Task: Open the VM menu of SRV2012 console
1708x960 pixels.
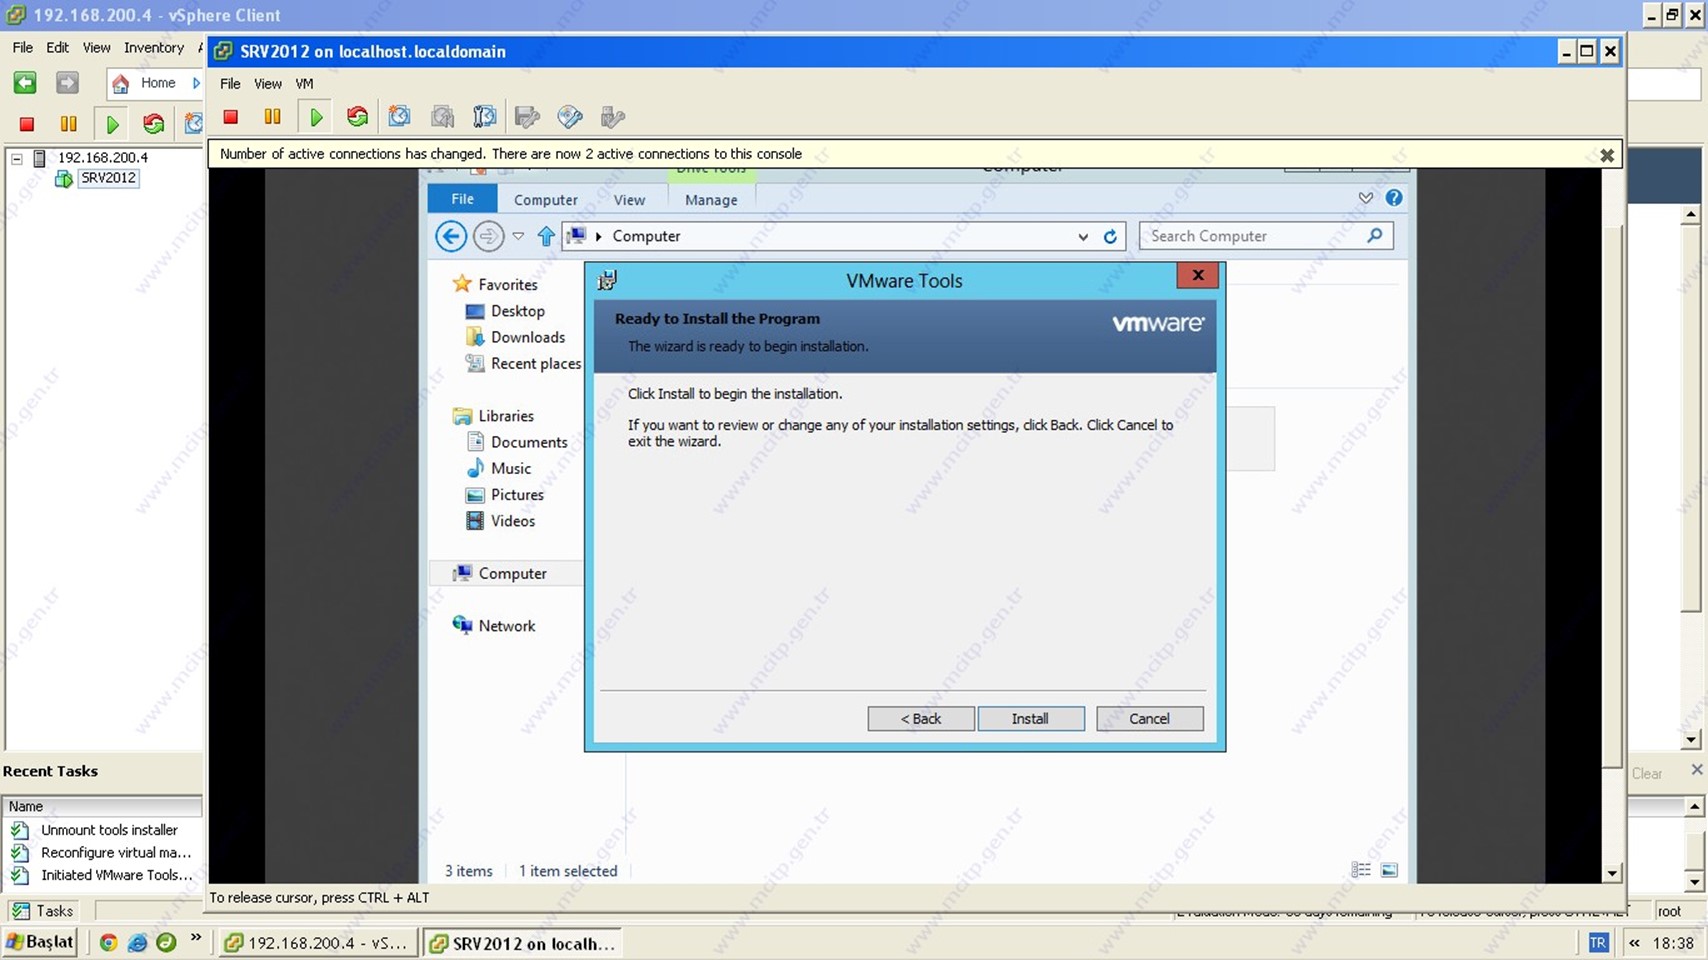Action: 304,84
